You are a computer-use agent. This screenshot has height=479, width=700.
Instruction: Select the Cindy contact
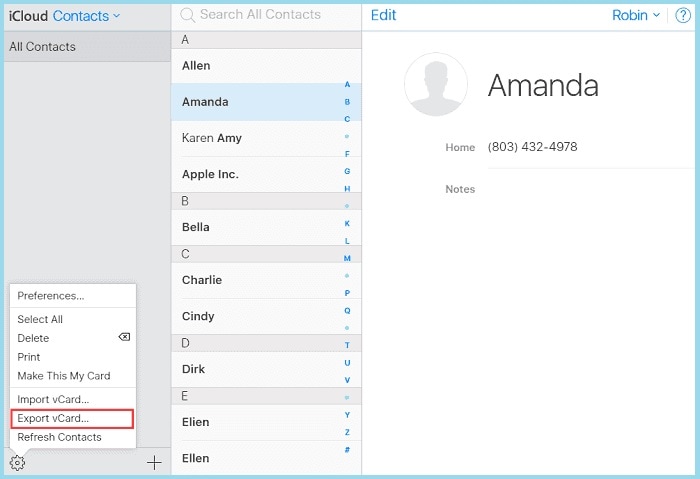[266, 316]
